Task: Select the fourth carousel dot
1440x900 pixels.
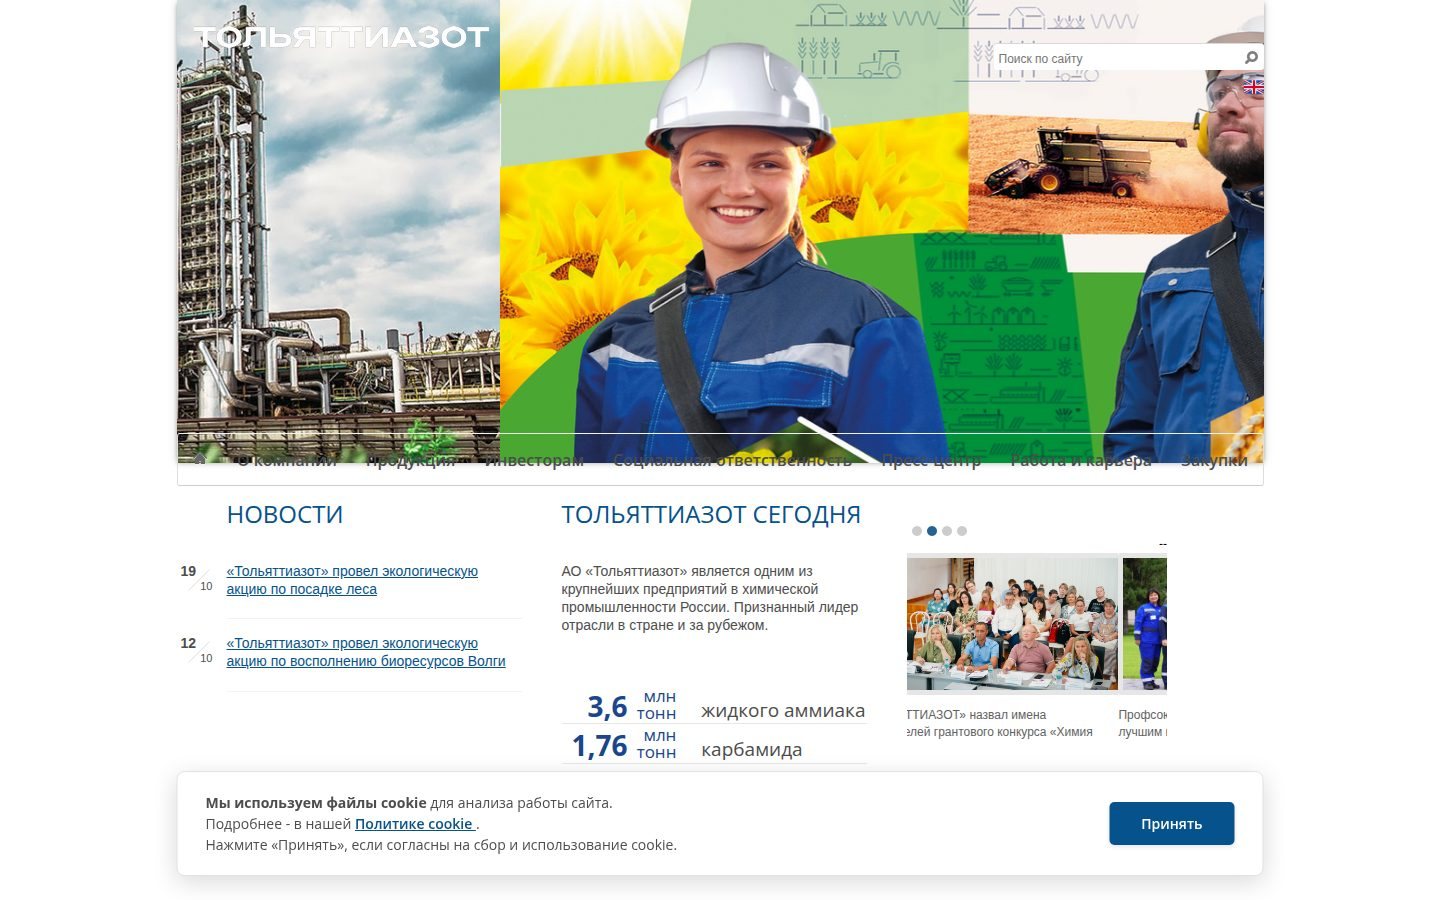Action: click(x=962, y=531)
